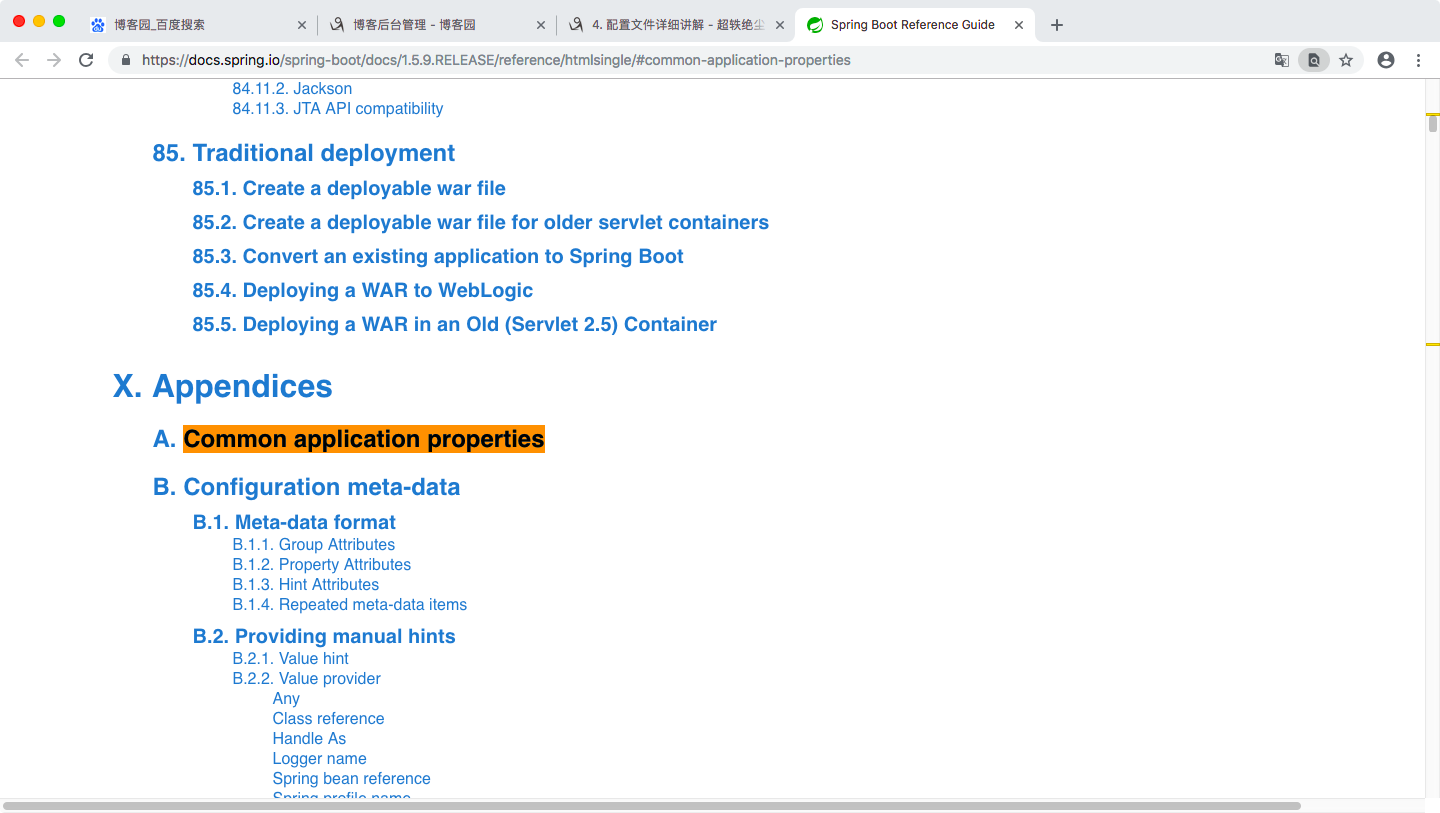
Task: Click the vertical scrollbar thumb
Action: pyautogui.click(x=1433, y=124)
